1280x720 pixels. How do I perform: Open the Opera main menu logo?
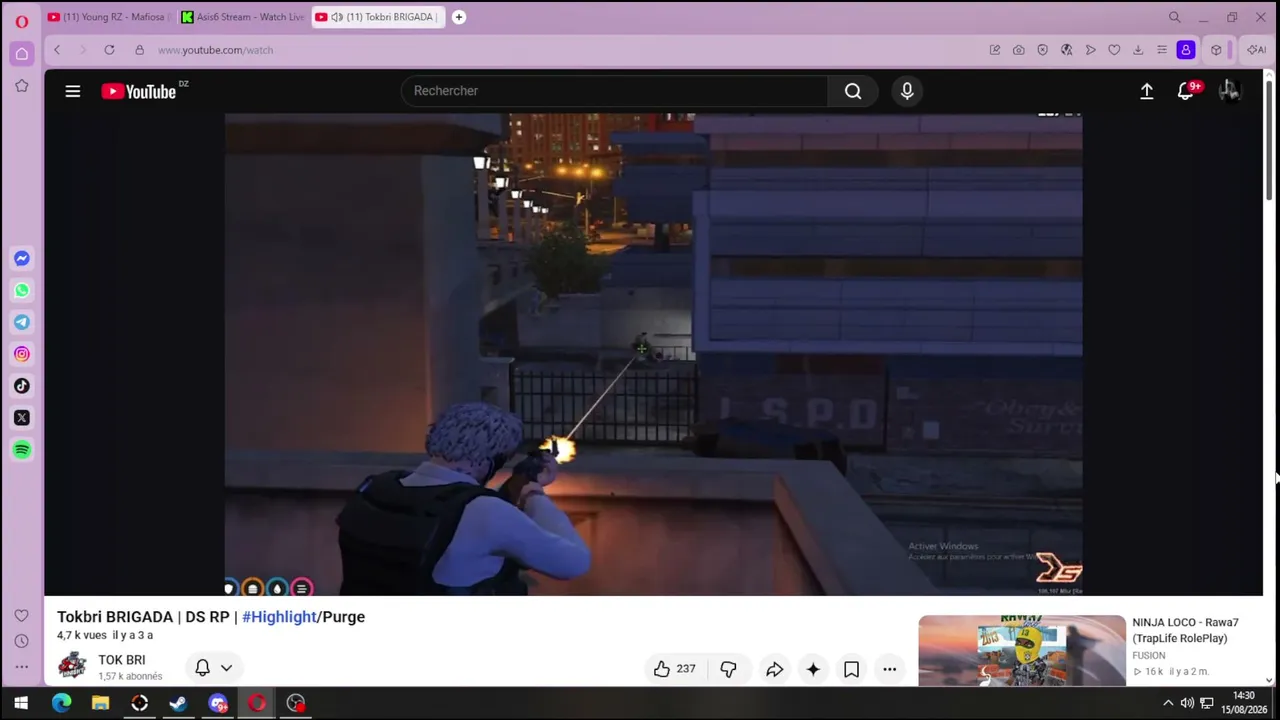(21, 21)
